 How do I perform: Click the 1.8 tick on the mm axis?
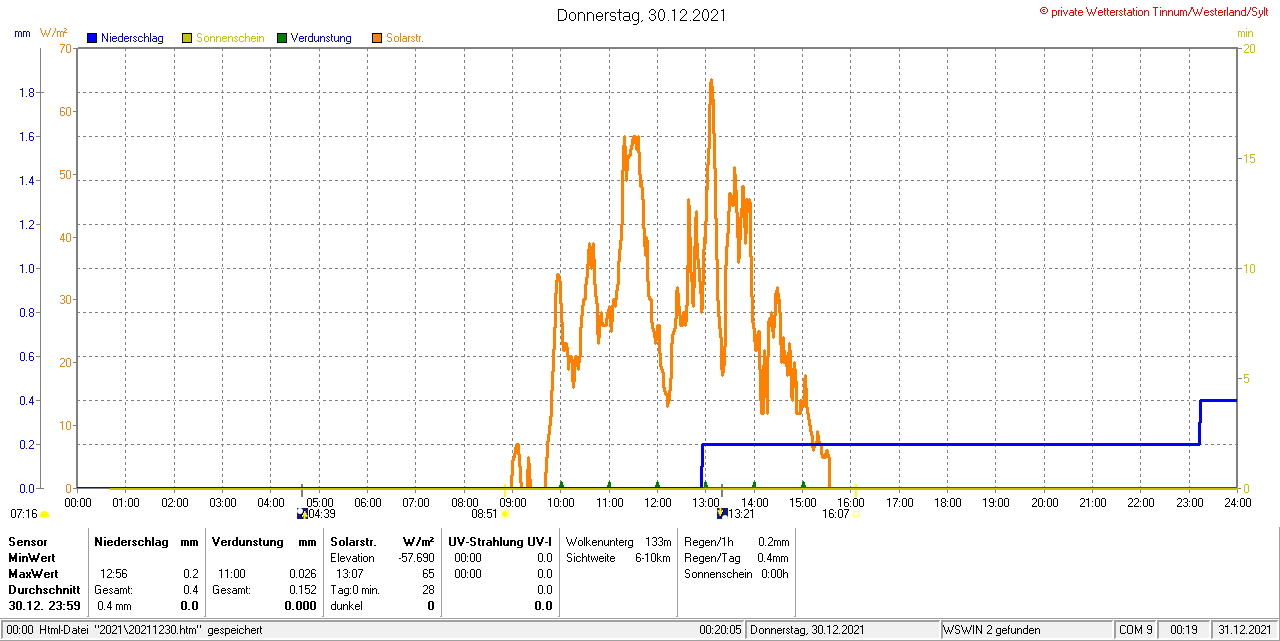click(x=29, y=92)
